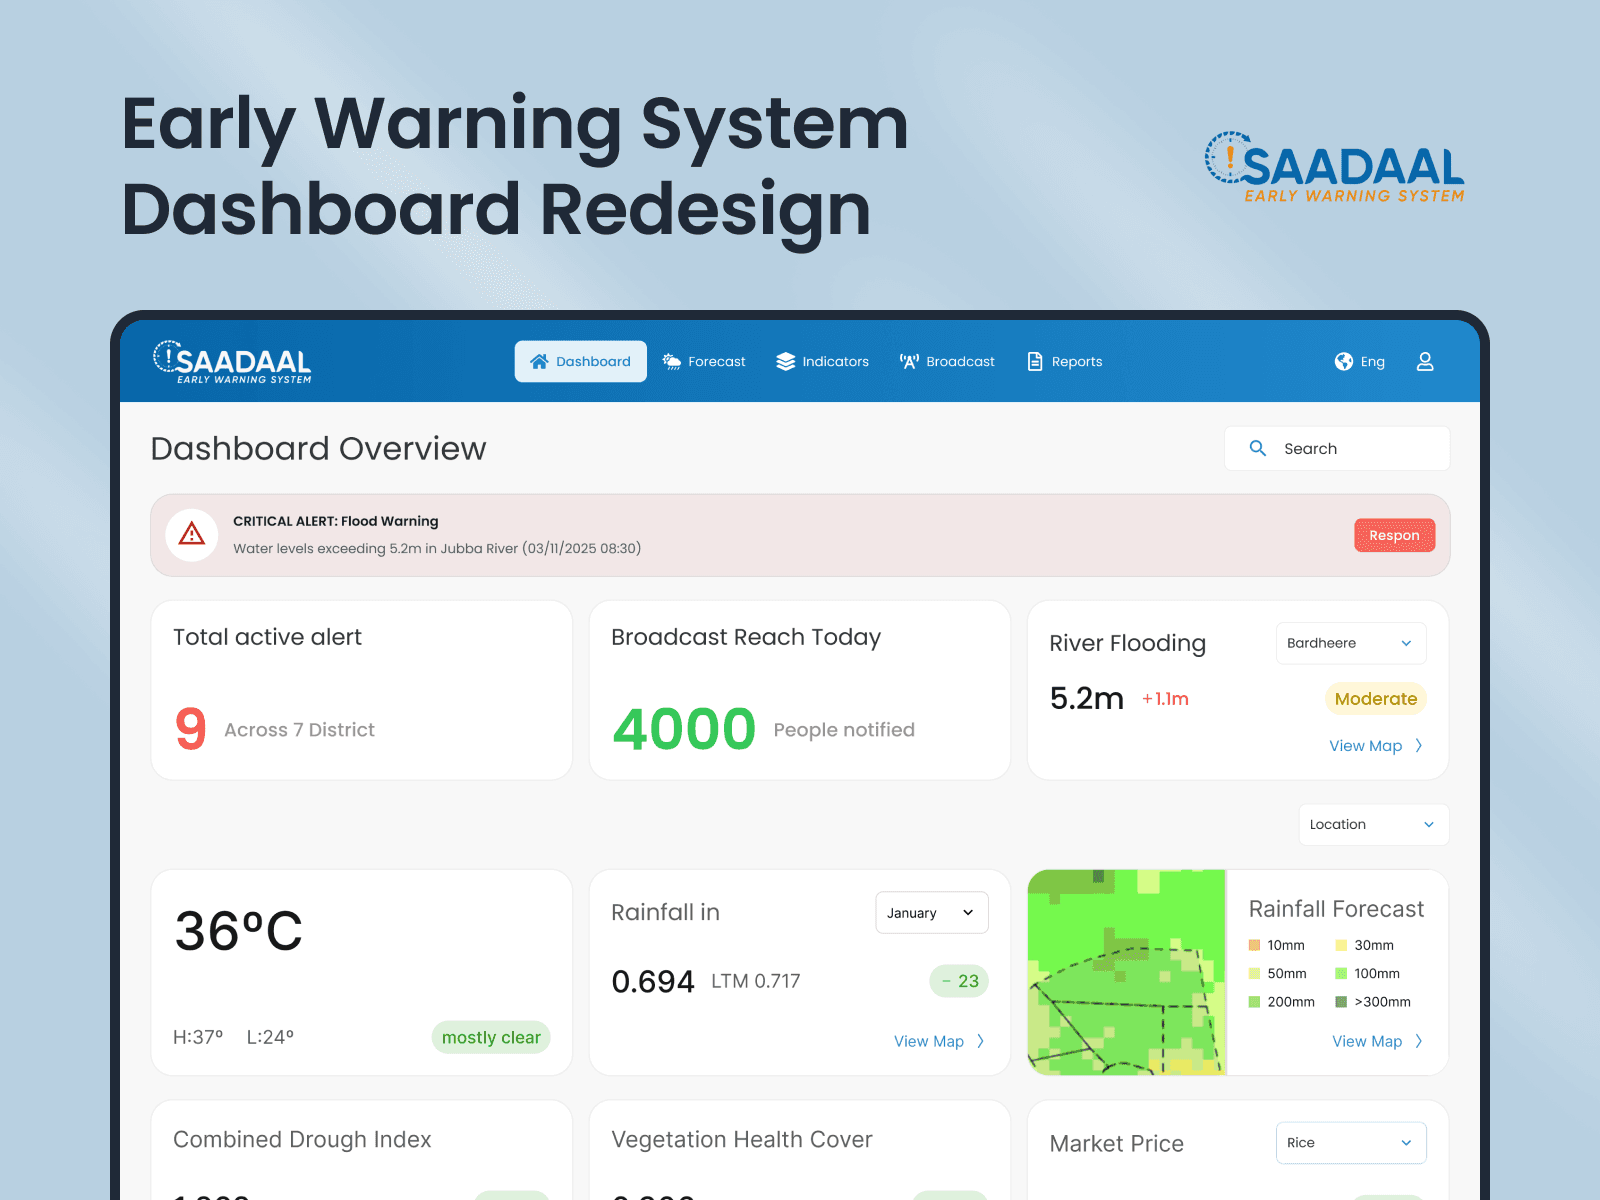Open View Map for River Flooding
This screenshot has width=1600, height=1200.
tap(1366, 745)
